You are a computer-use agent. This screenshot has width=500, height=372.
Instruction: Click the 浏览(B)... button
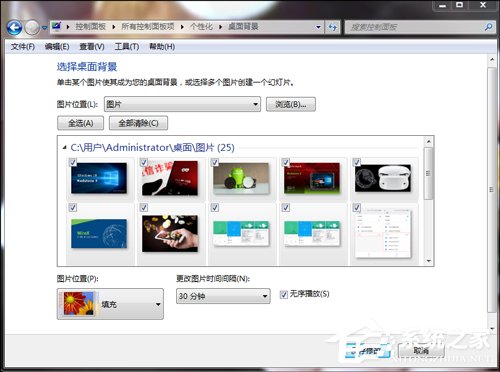(291, 104)
